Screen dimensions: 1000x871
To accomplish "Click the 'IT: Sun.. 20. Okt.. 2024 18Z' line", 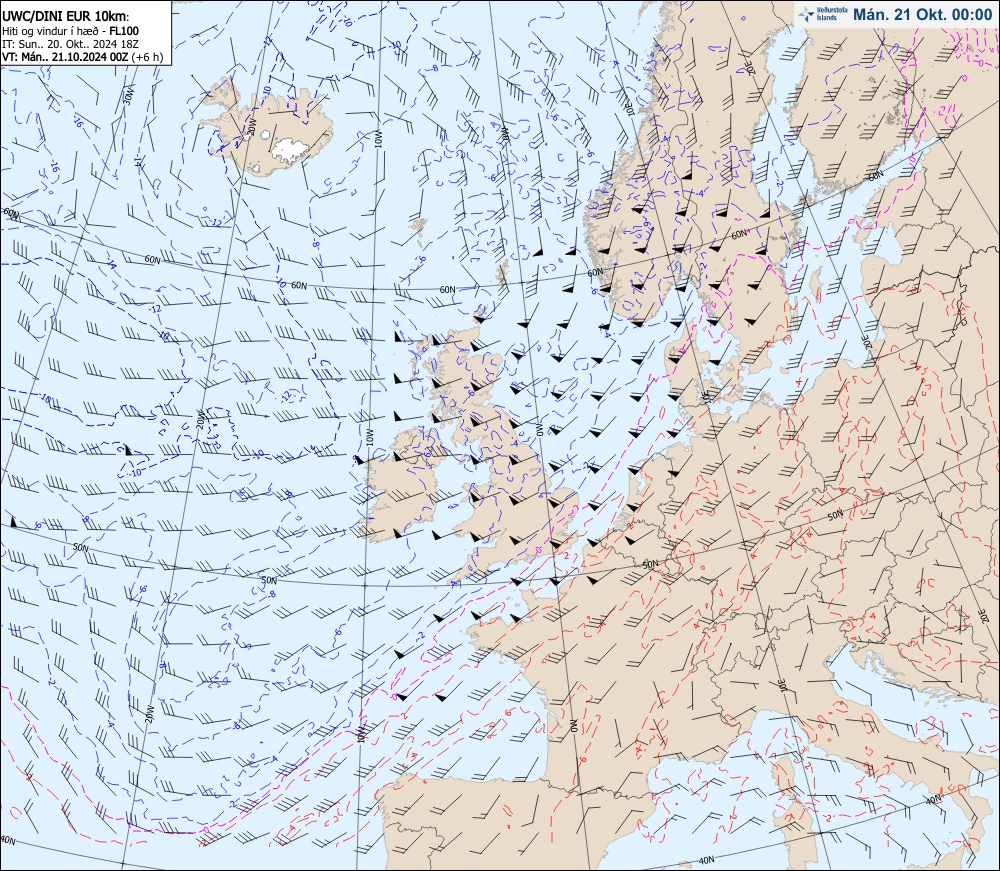I will click(x=70, y=44).
